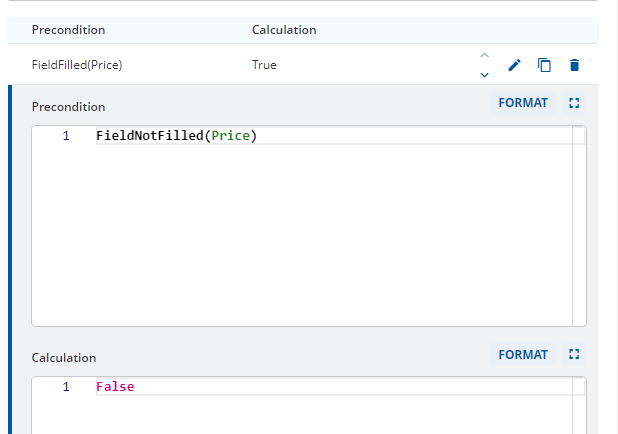Click line number 1 in Precondition editor
Image resolution: width=618 pixels, height=434 pixels.
(x=66, y=136)
